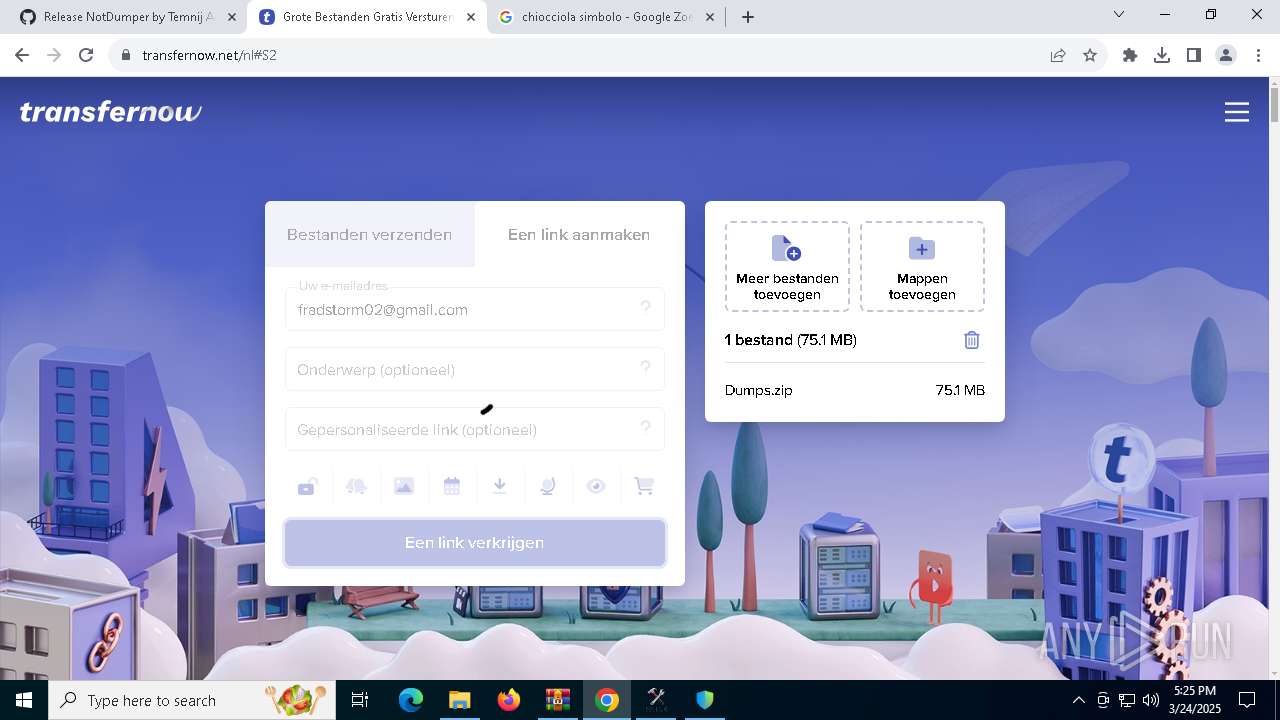Open WinRAR from taskbar
The image size is (1280, 720).
click(558, 700)
